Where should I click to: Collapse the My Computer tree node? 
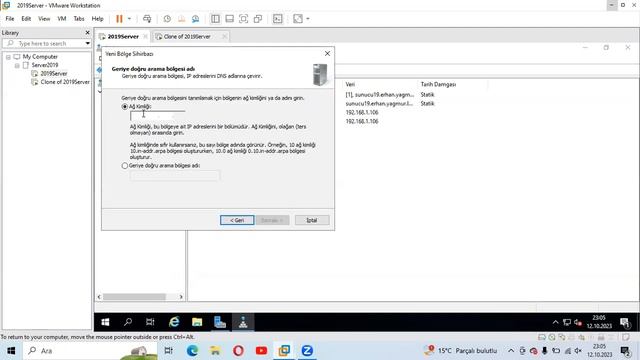(8, 57)
